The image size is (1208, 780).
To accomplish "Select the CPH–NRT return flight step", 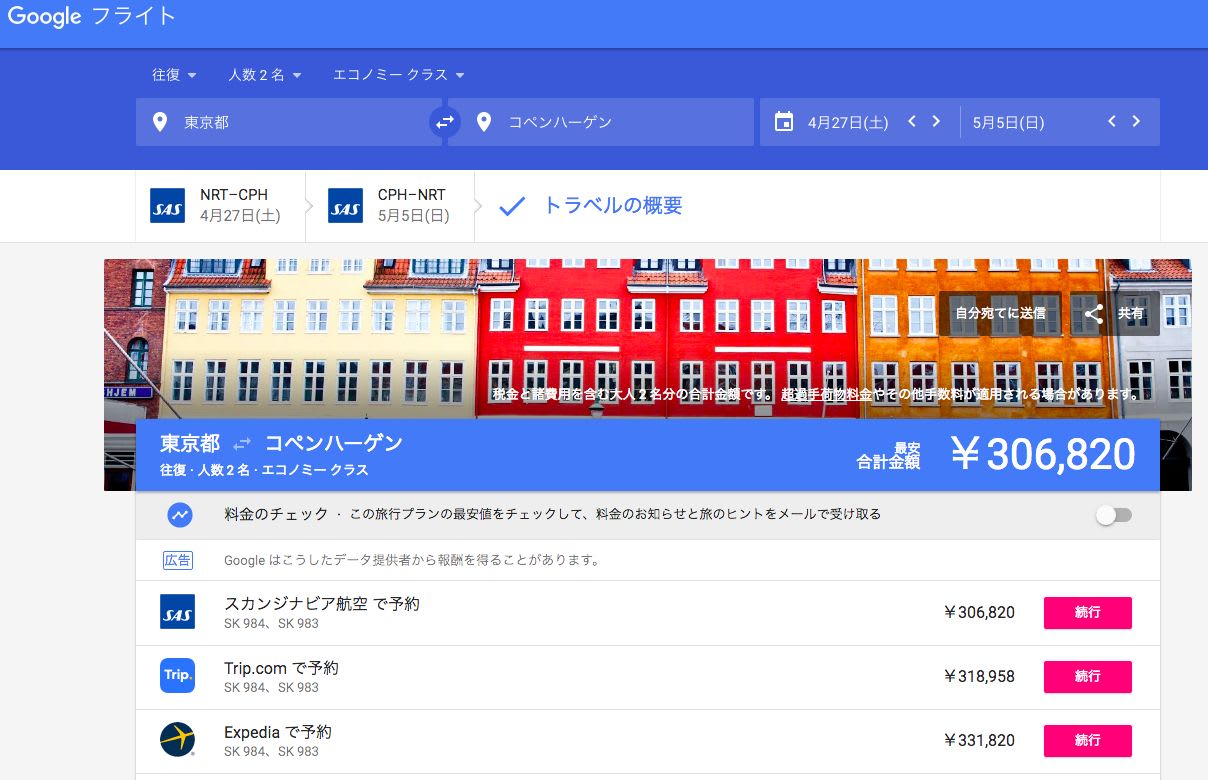I will point(394,205).
